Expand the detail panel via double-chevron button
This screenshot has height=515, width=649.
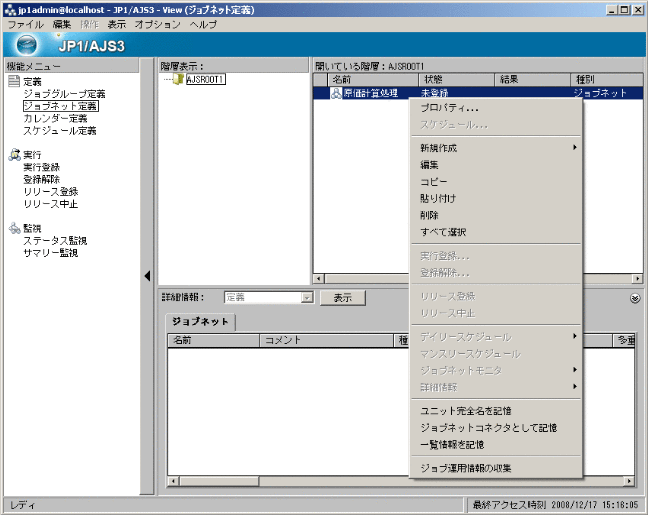635,298
